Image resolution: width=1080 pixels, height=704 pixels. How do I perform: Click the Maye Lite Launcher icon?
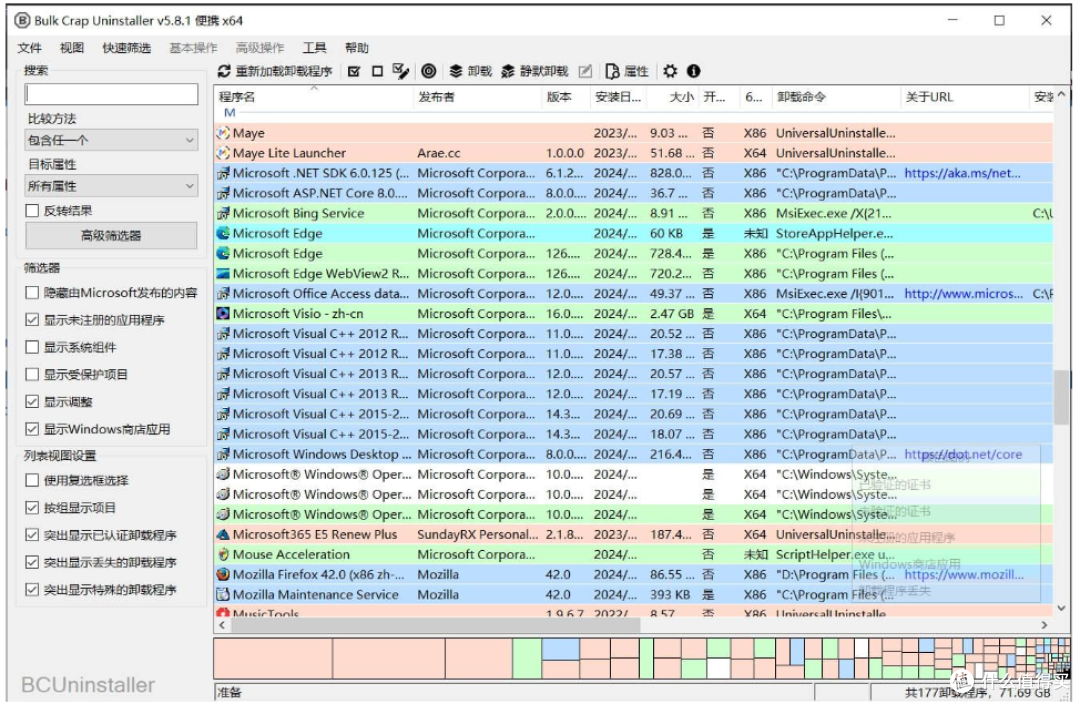click(223, 153)
